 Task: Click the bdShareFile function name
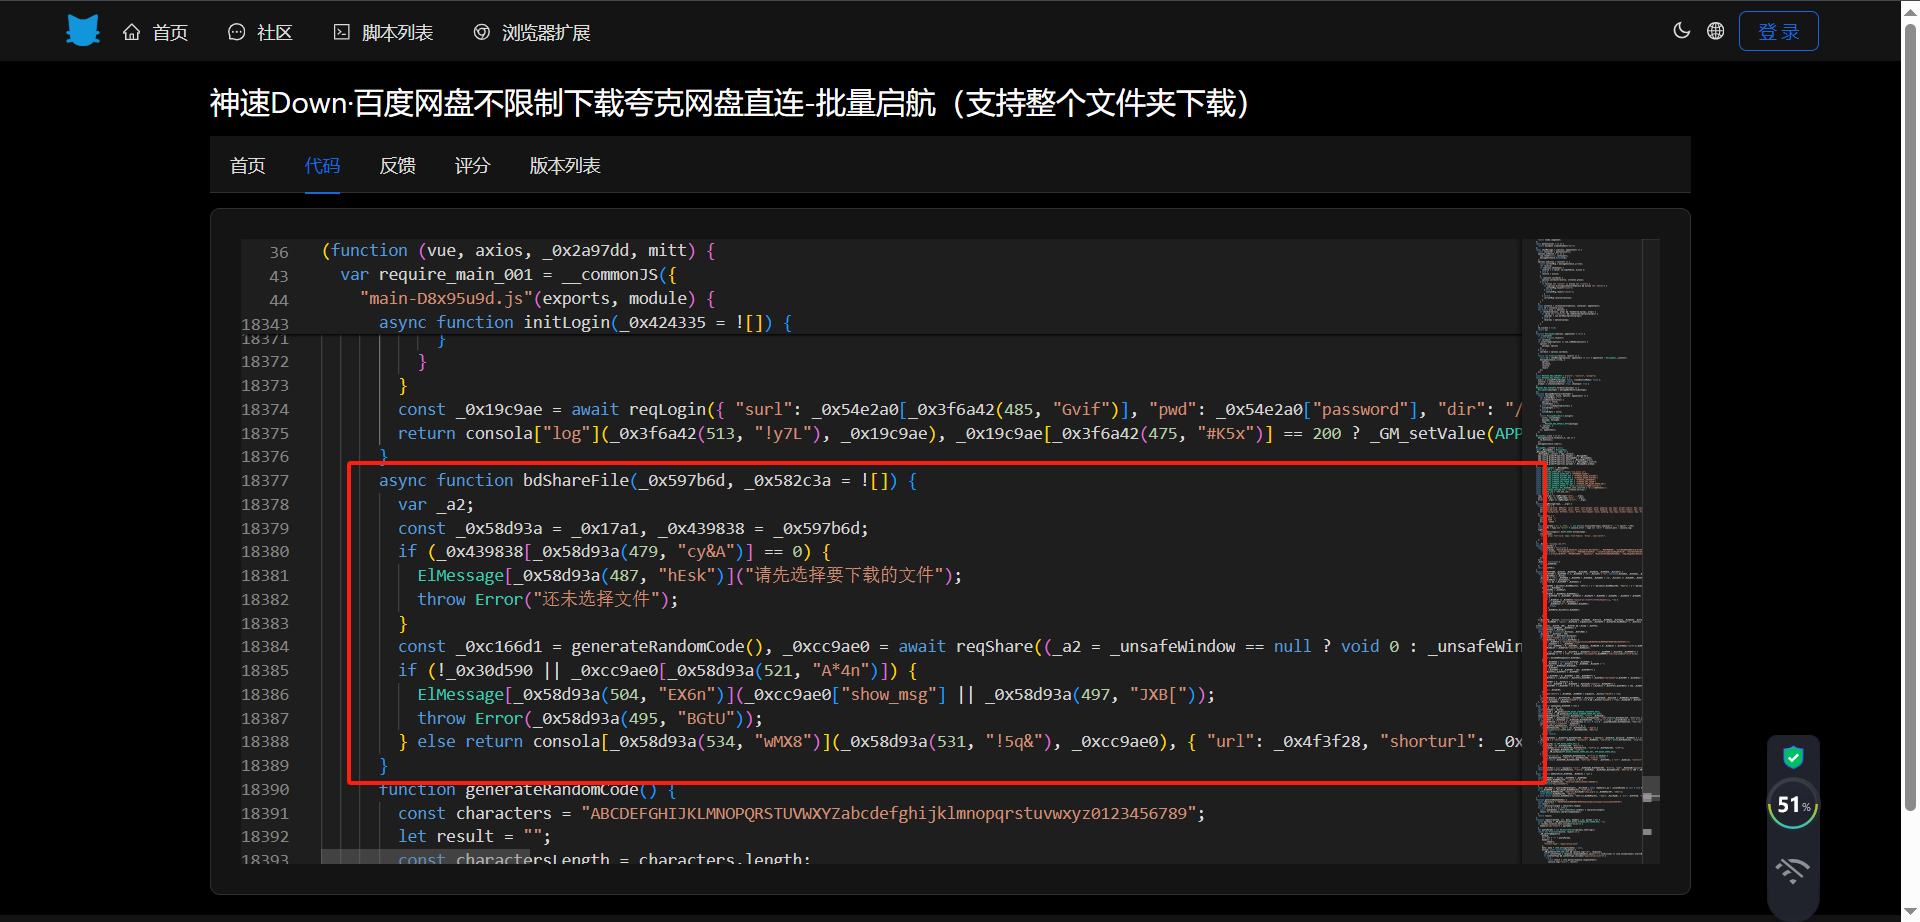(x=576, y=481)
